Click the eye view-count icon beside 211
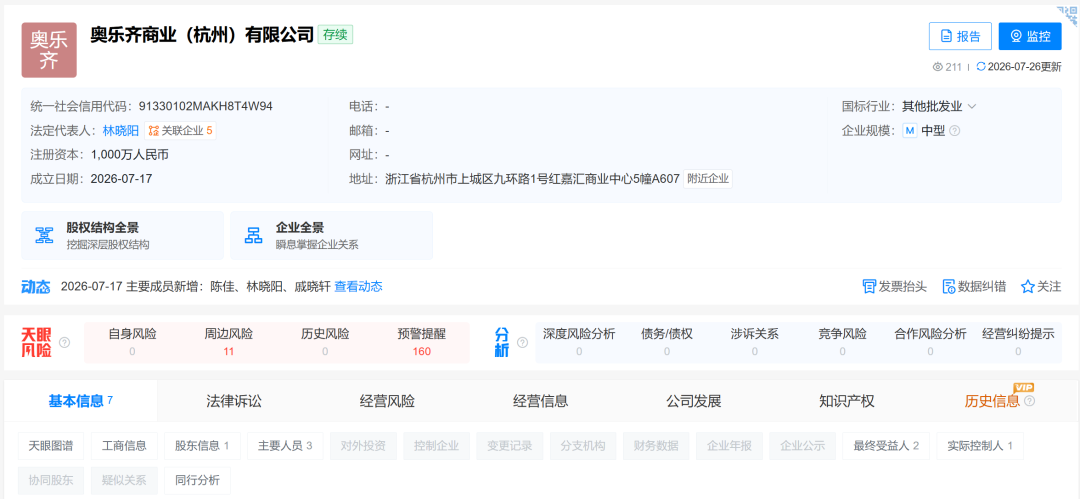 (x=937, y=67)
